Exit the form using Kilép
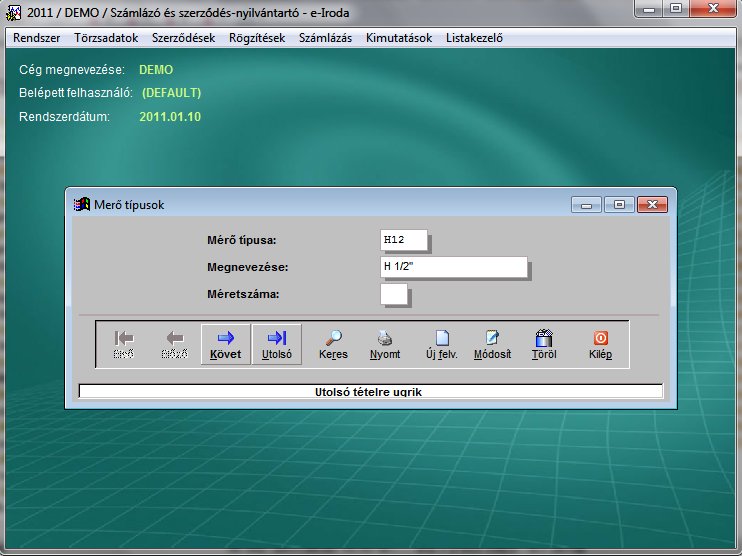Image resolution: width=742 pixels, height=556 pixels. click(x=600, y=344)
